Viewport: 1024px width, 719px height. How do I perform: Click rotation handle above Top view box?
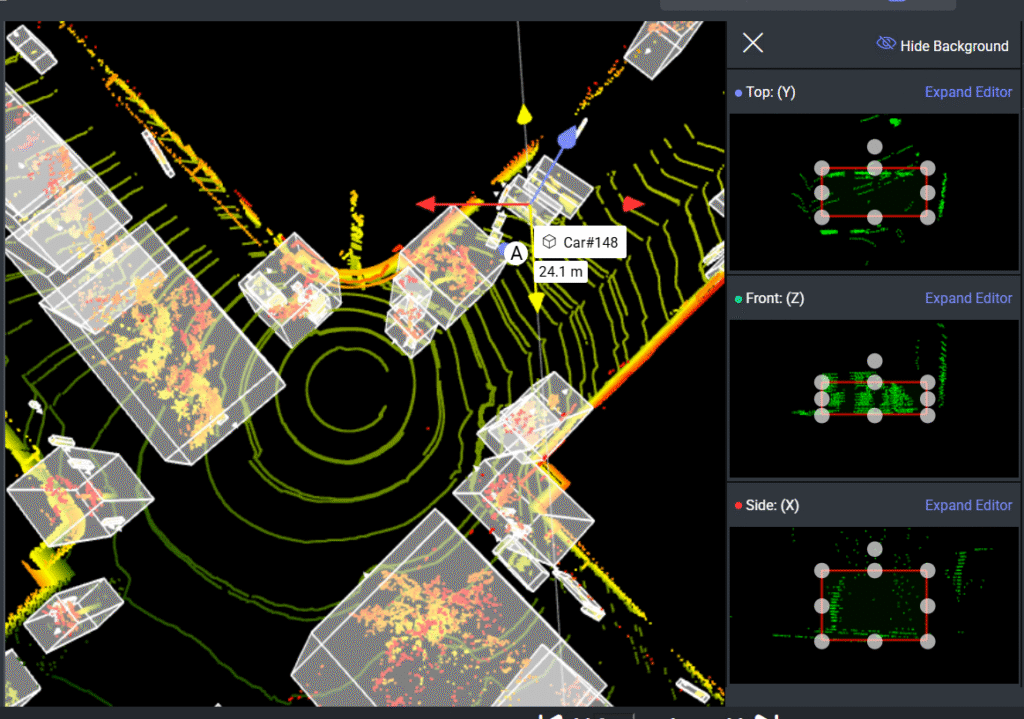(x=875, y=146)
